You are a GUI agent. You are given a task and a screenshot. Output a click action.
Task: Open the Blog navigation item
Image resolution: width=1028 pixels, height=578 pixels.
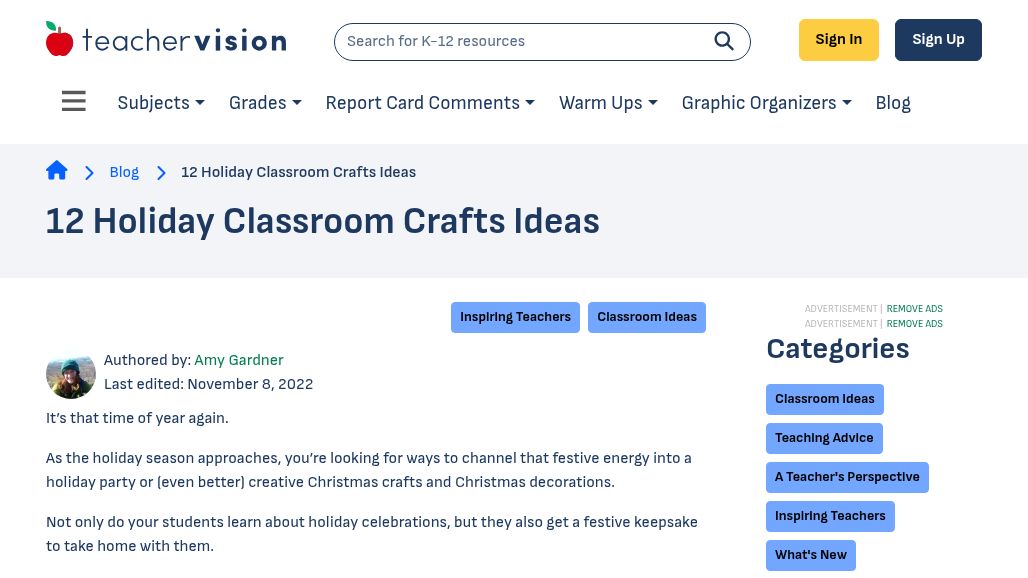[893, 103]
